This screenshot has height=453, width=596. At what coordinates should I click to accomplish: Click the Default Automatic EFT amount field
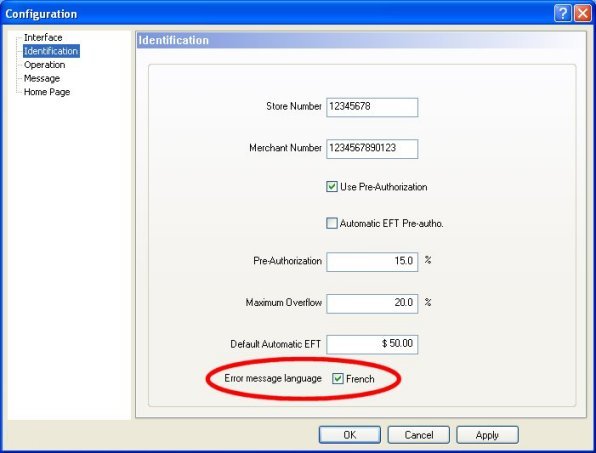[x=372, y=344]
